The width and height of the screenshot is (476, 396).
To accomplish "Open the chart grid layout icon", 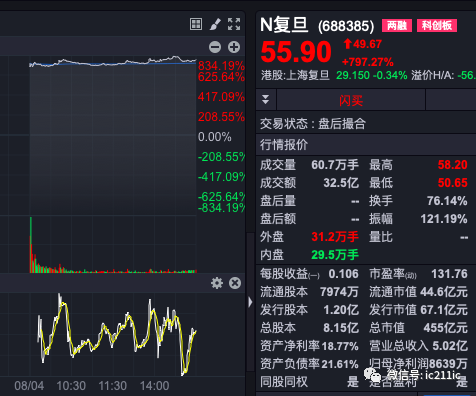I will (x=196, y=24).
